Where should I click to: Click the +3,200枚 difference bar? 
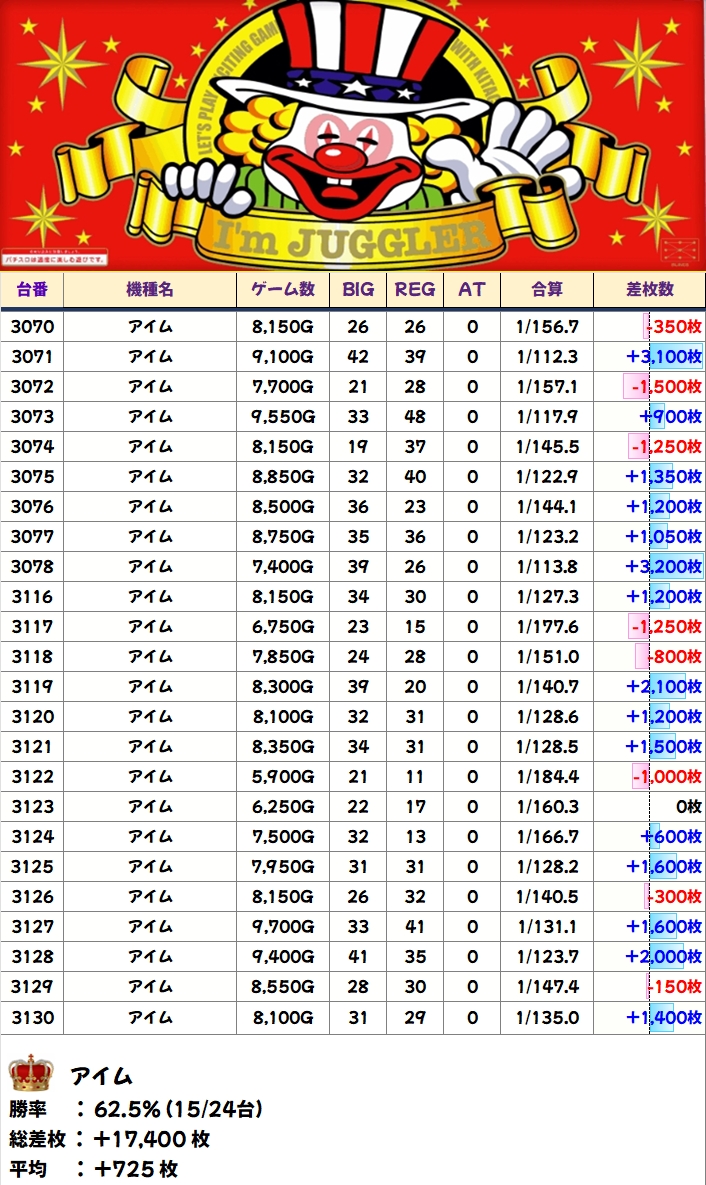coord(677,567)
